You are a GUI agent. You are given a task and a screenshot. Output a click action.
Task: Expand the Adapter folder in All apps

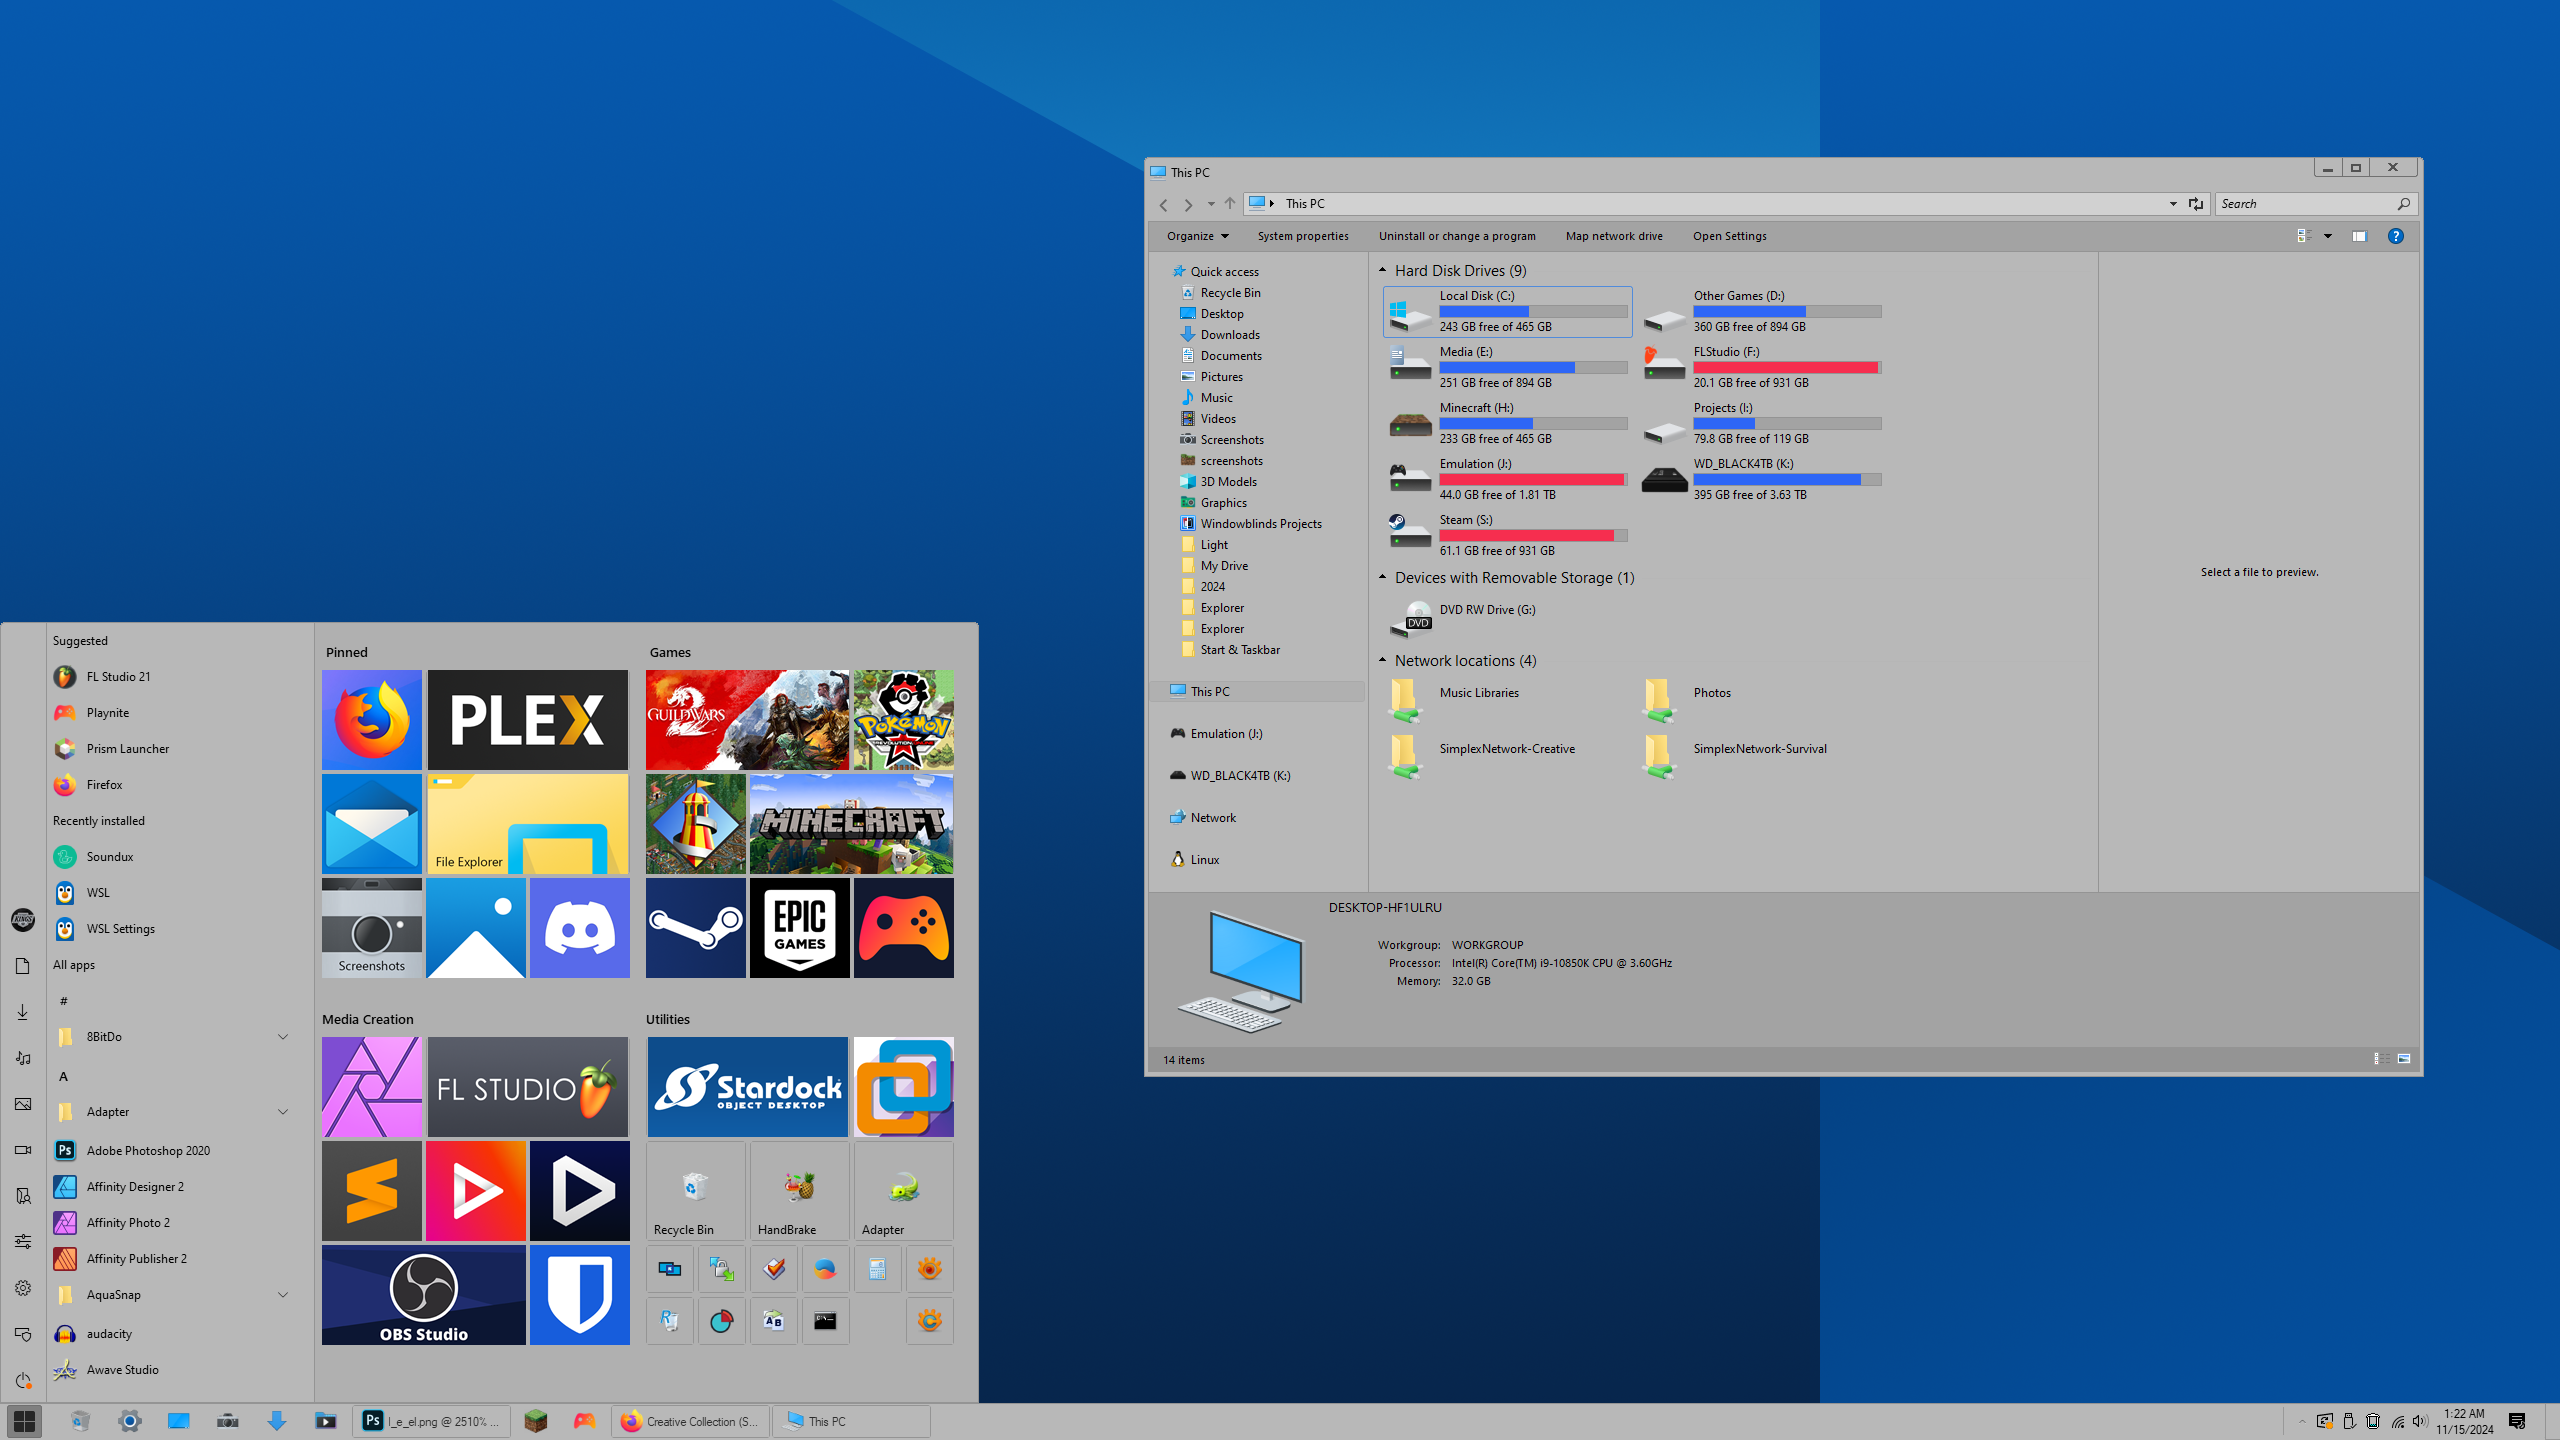[x=283, y=1112]
